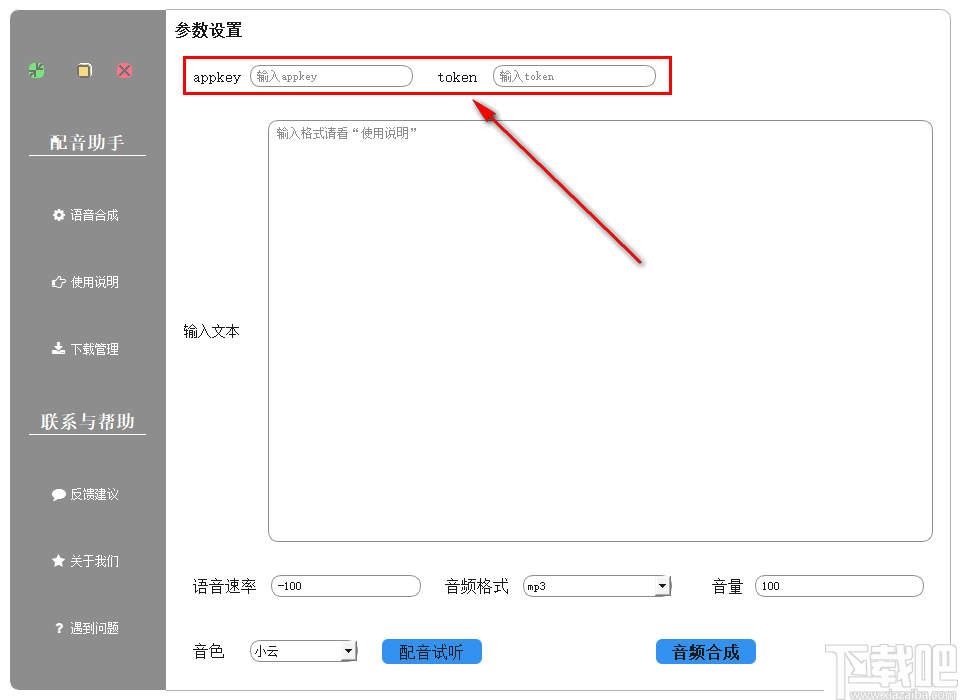This screenshot has width=960, height=700.
Task: Switch to the 配音助手 section
Action: 87,141
